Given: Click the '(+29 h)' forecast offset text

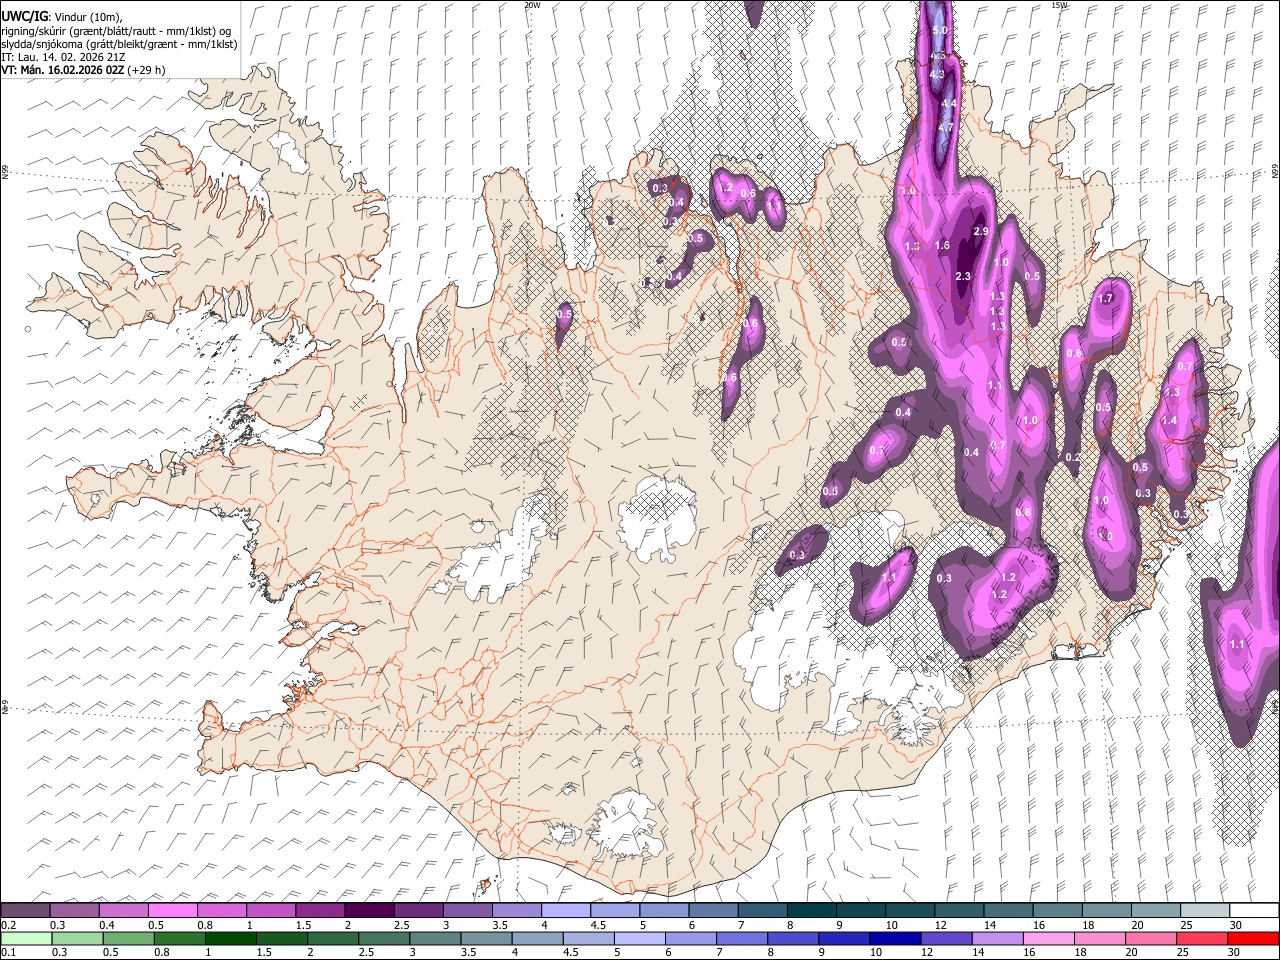Looking at the screenshot, I should 147,70.
